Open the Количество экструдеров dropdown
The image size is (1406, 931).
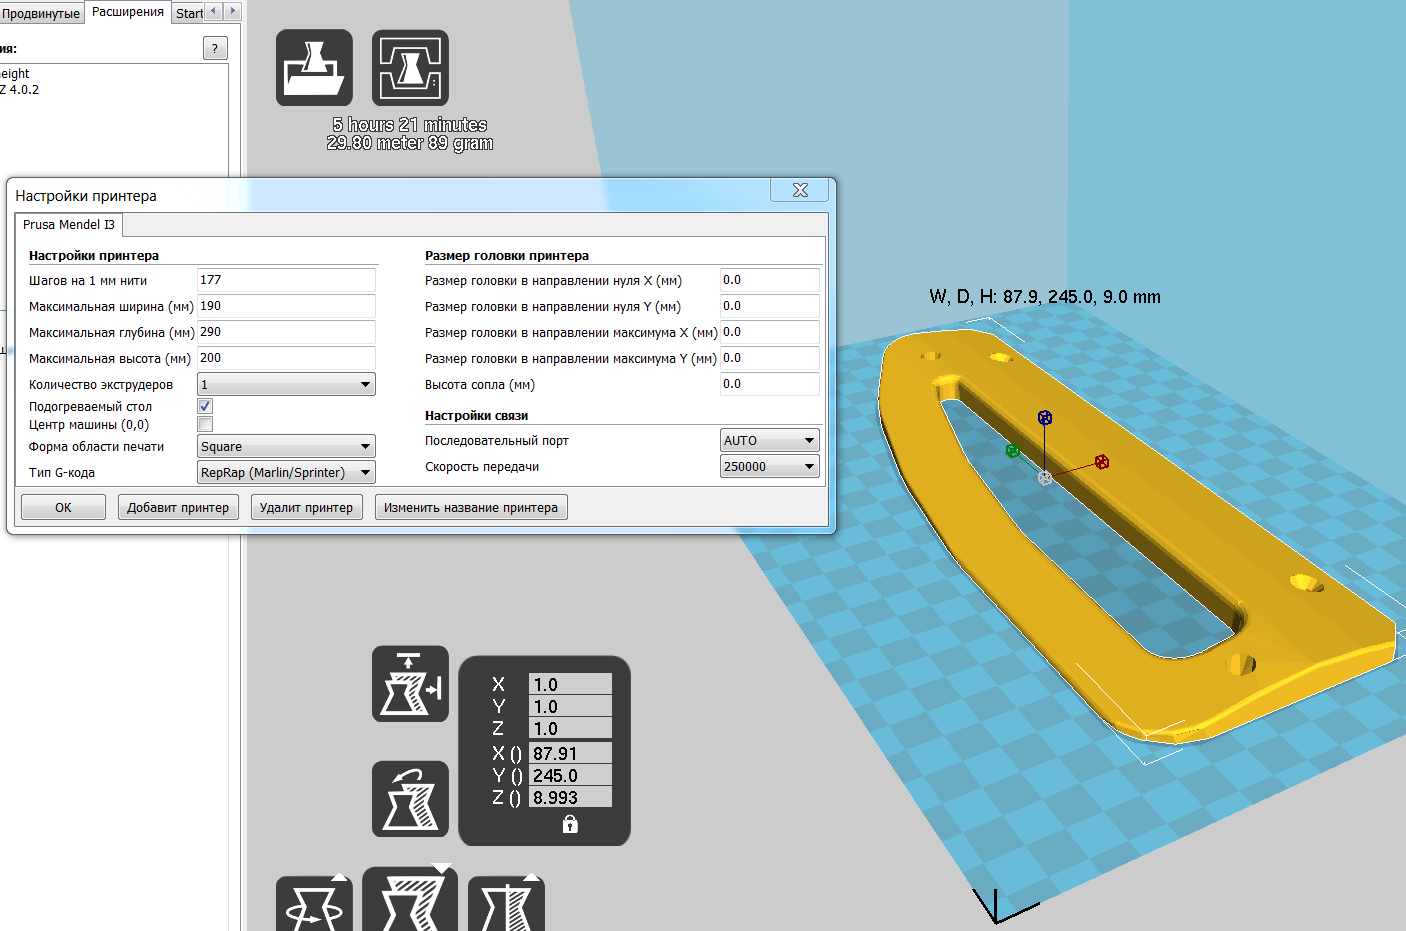tap(286, 385)
